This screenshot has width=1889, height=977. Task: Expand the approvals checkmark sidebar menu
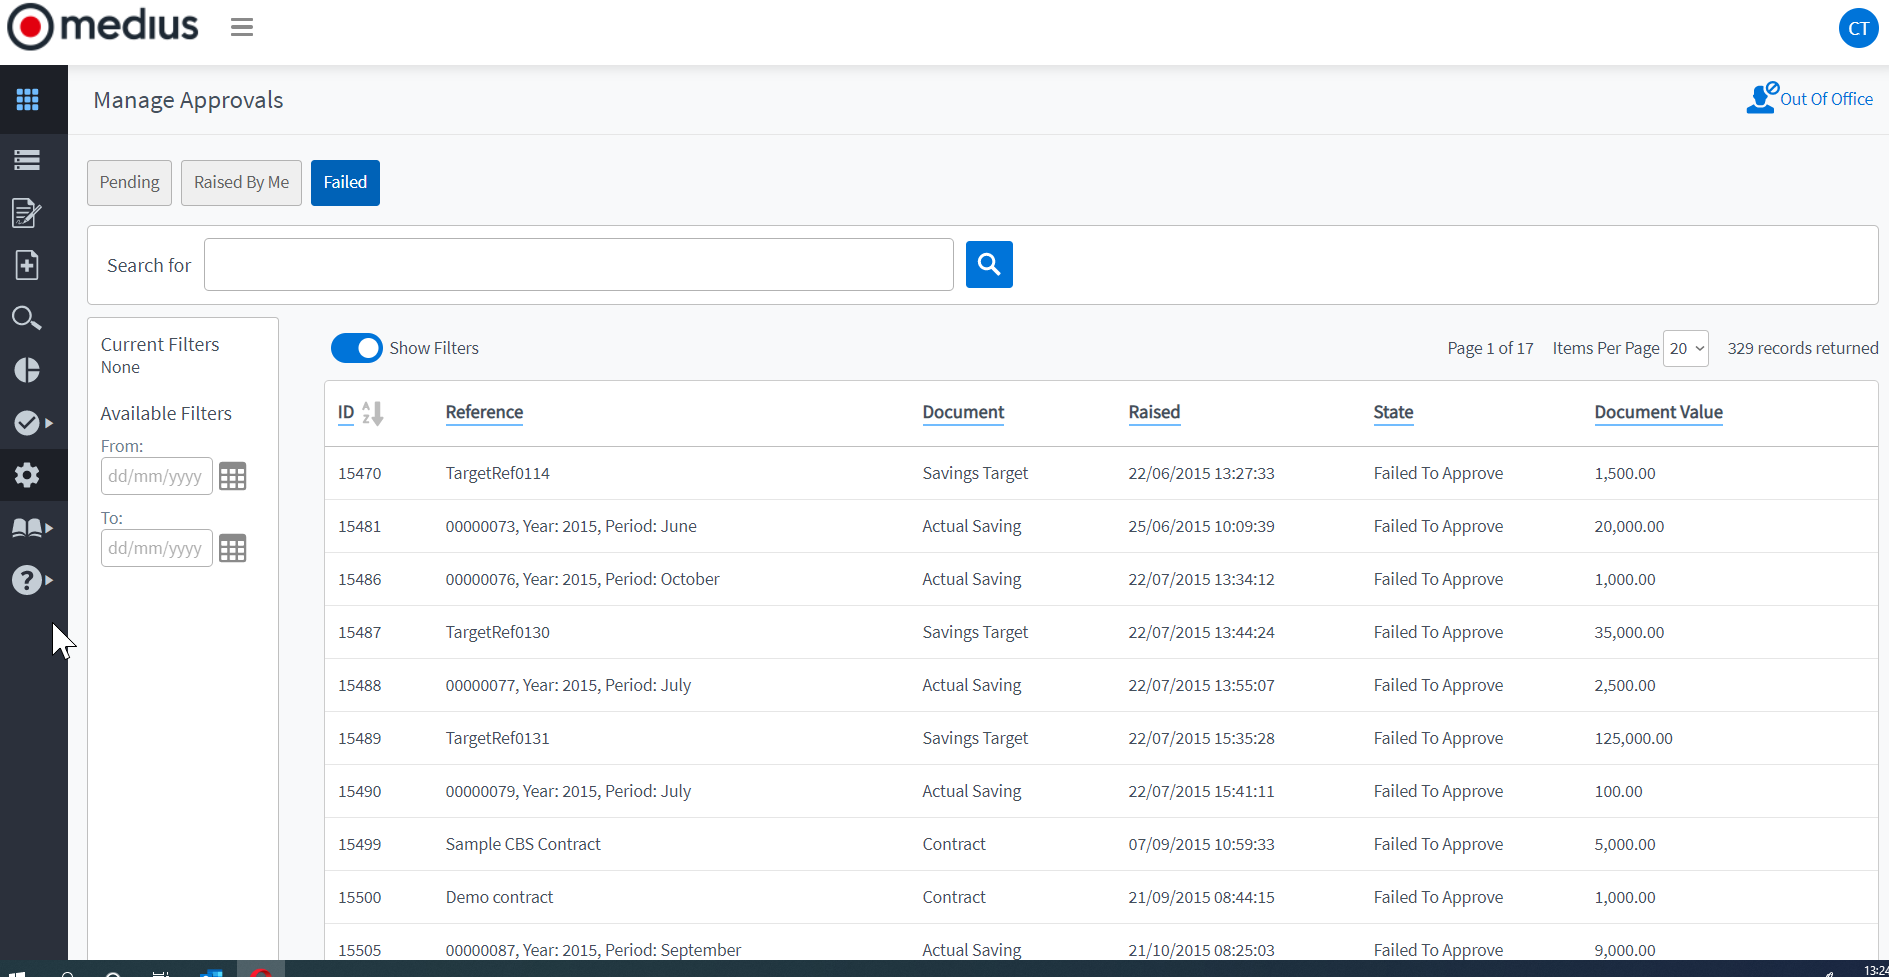pyautogui.click(x=32, y=423)
